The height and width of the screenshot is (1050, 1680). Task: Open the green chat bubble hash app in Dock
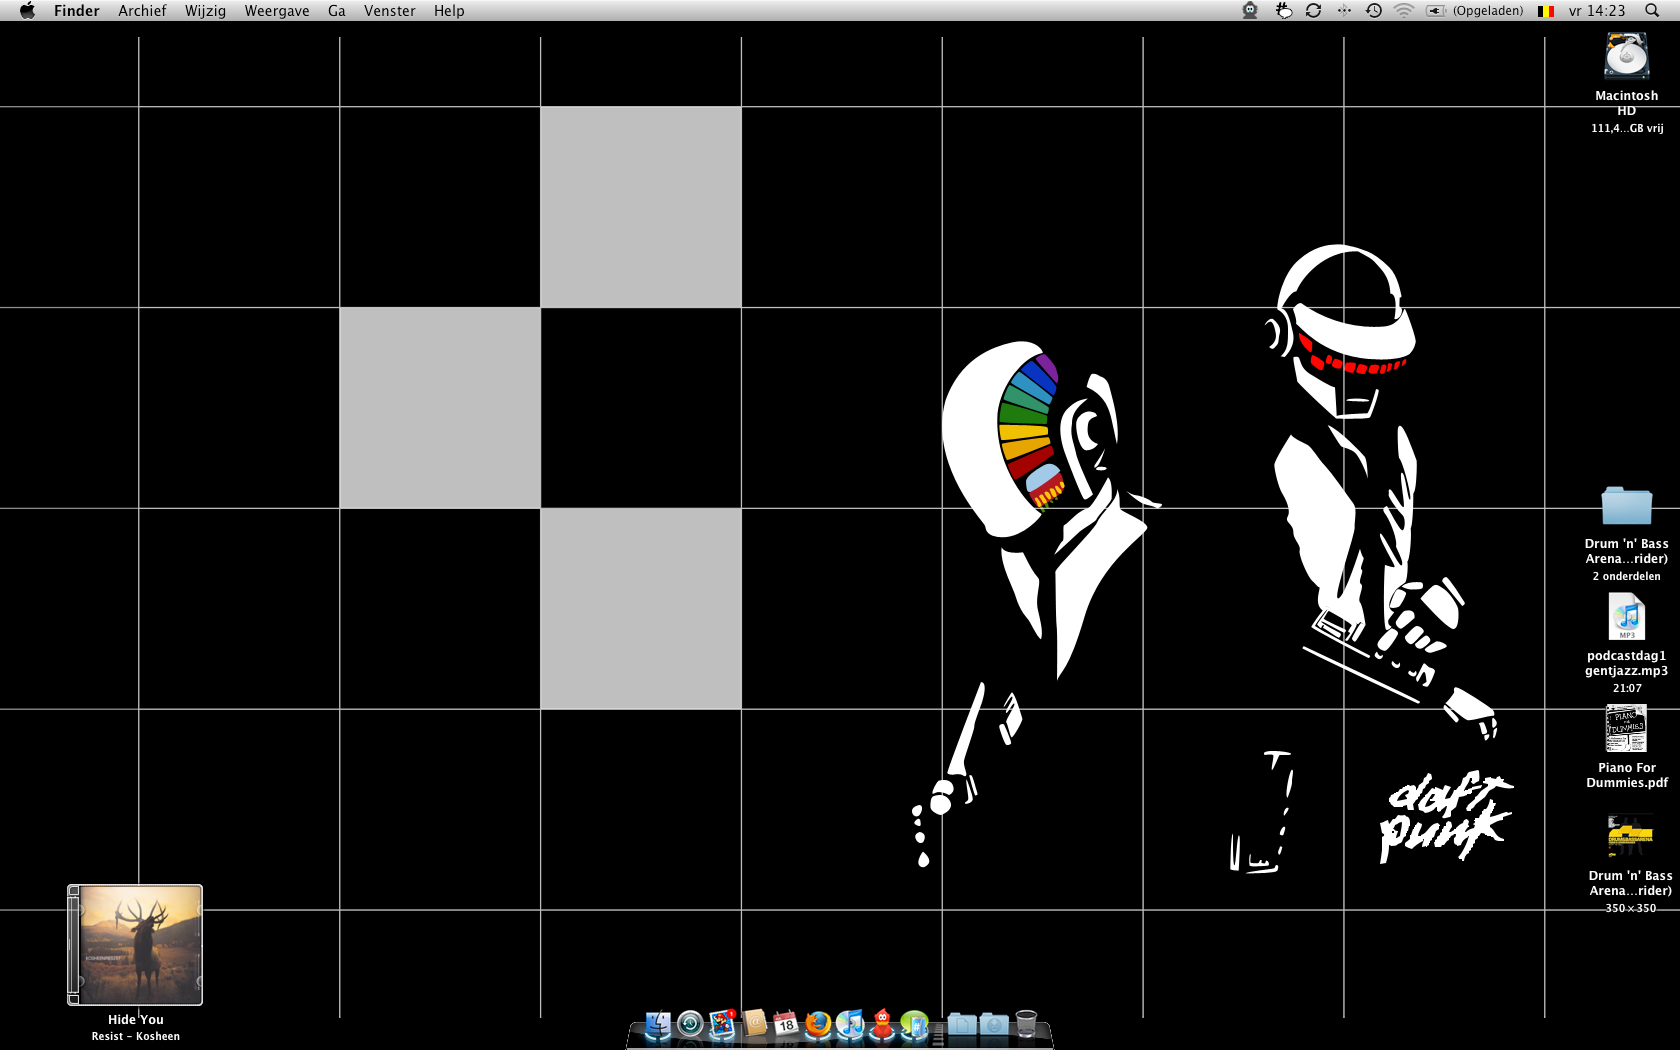click(x=914, y=1024)
